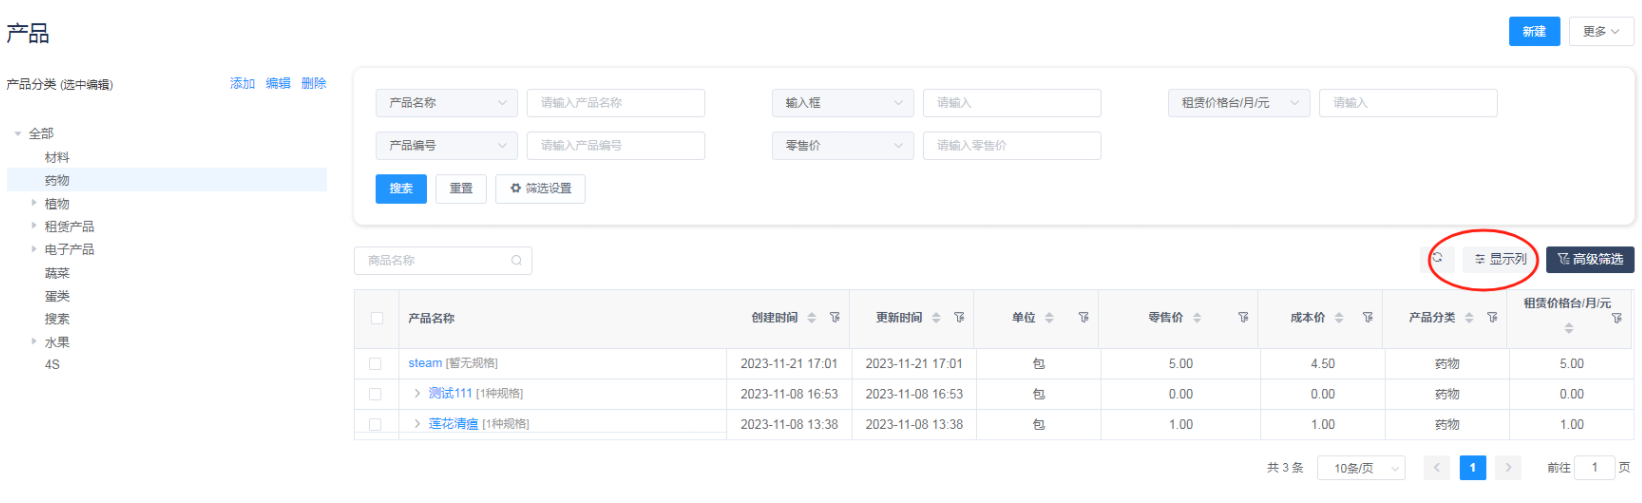Select the 药物 category
Image resolution: width=1642 pixels, height=503 pixels.
57,180
